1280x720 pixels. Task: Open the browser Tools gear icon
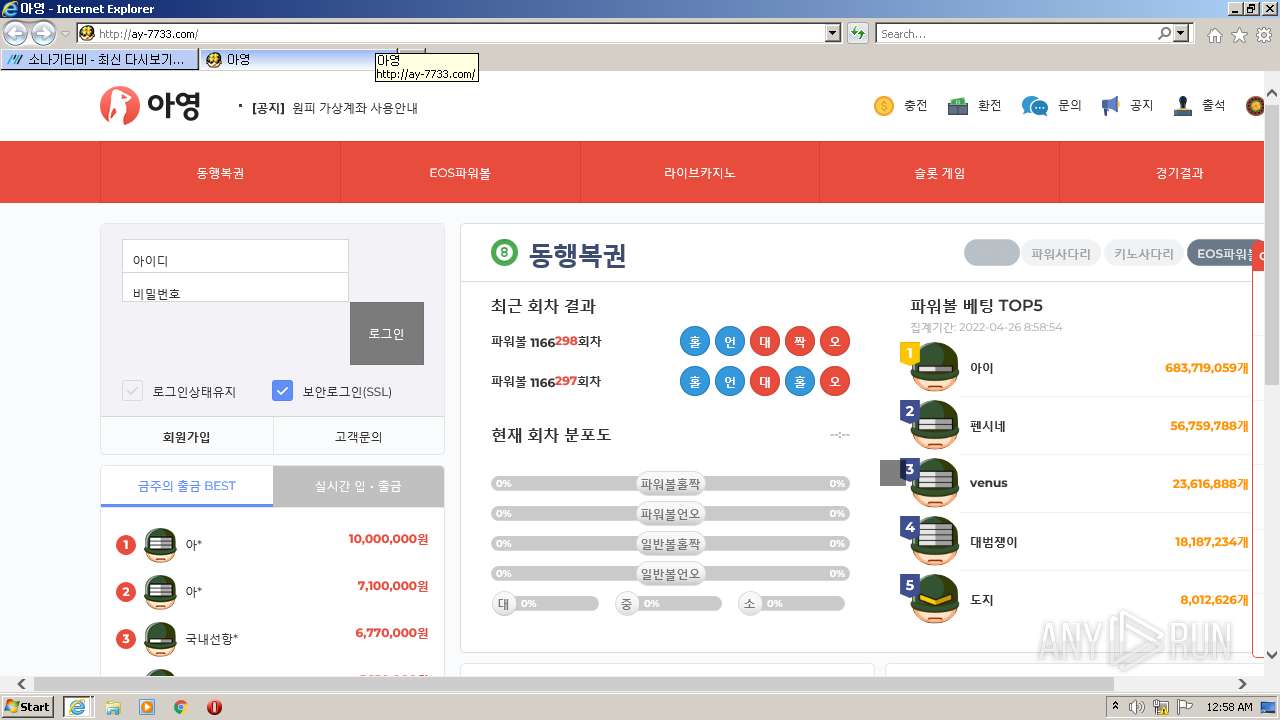tap(1264, 35)
